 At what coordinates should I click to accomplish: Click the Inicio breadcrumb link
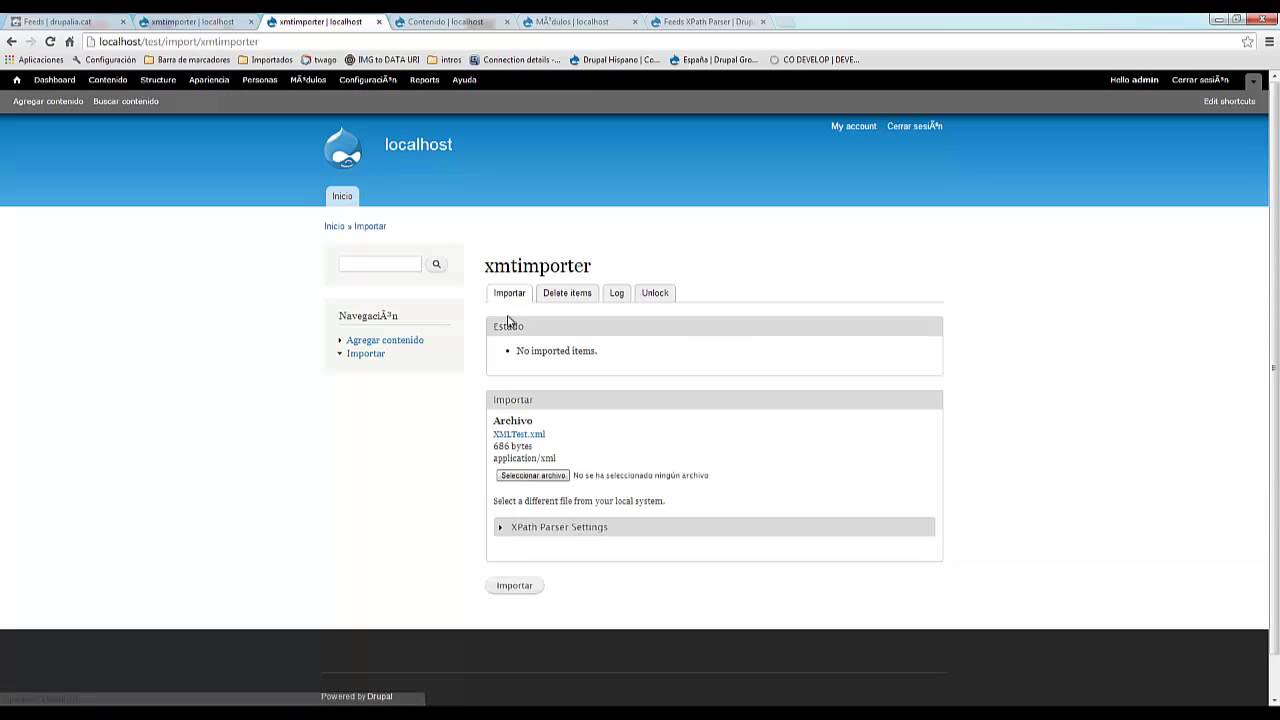click(334, 226)
